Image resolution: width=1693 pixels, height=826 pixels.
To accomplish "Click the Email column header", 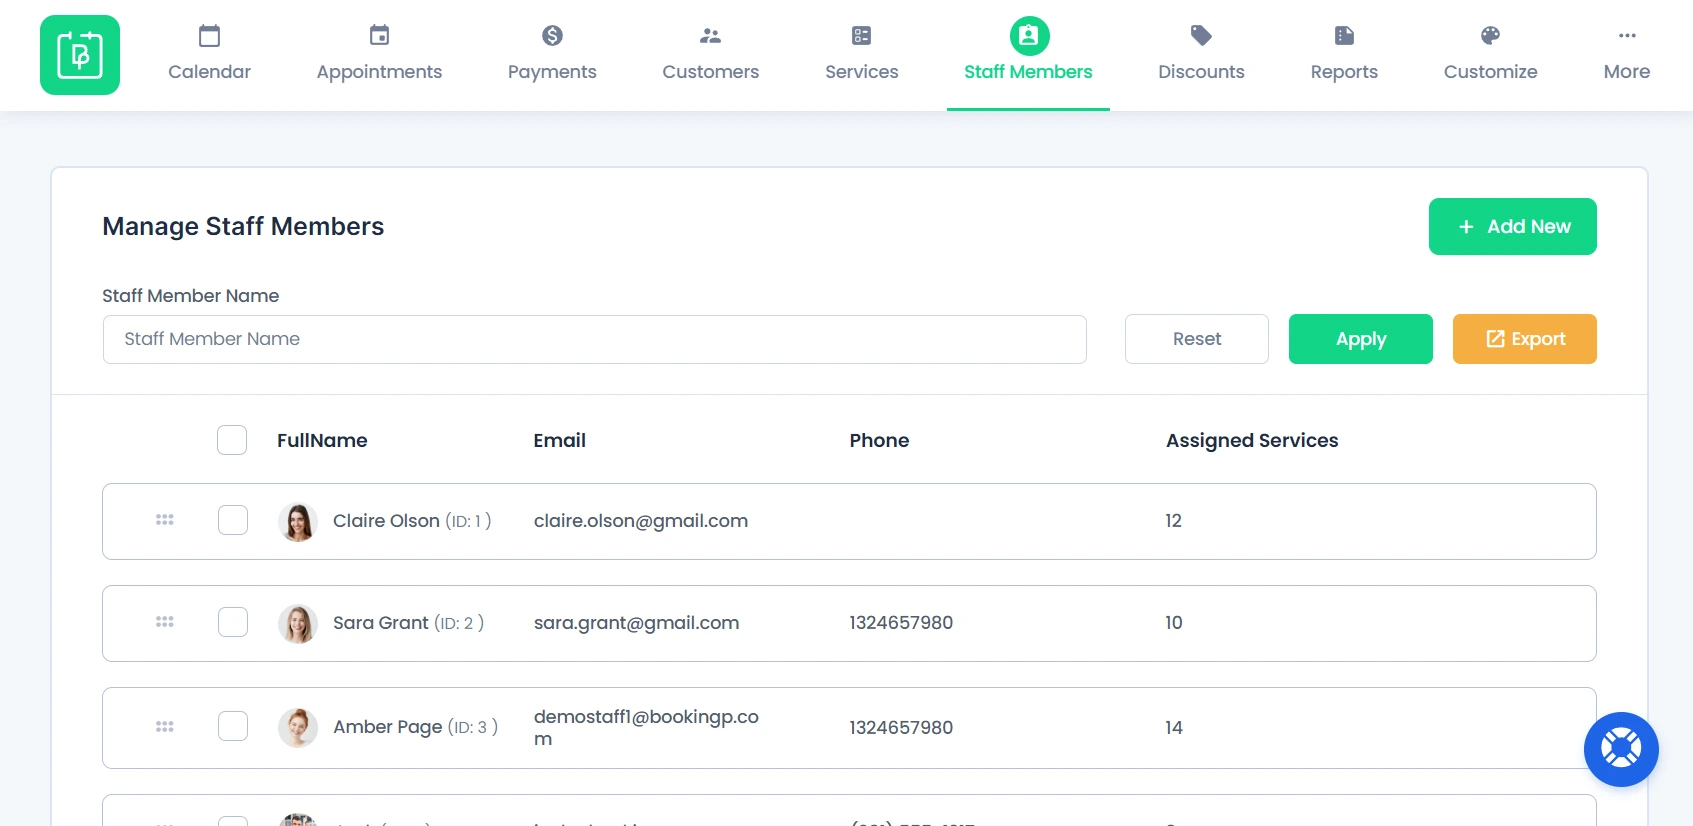I will pos(560,441).
